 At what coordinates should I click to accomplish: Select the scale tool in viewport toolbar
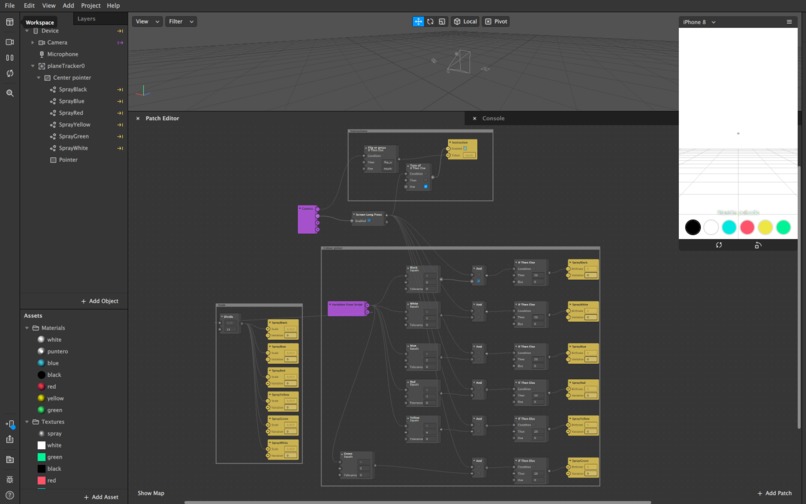[x=442, y=22]
